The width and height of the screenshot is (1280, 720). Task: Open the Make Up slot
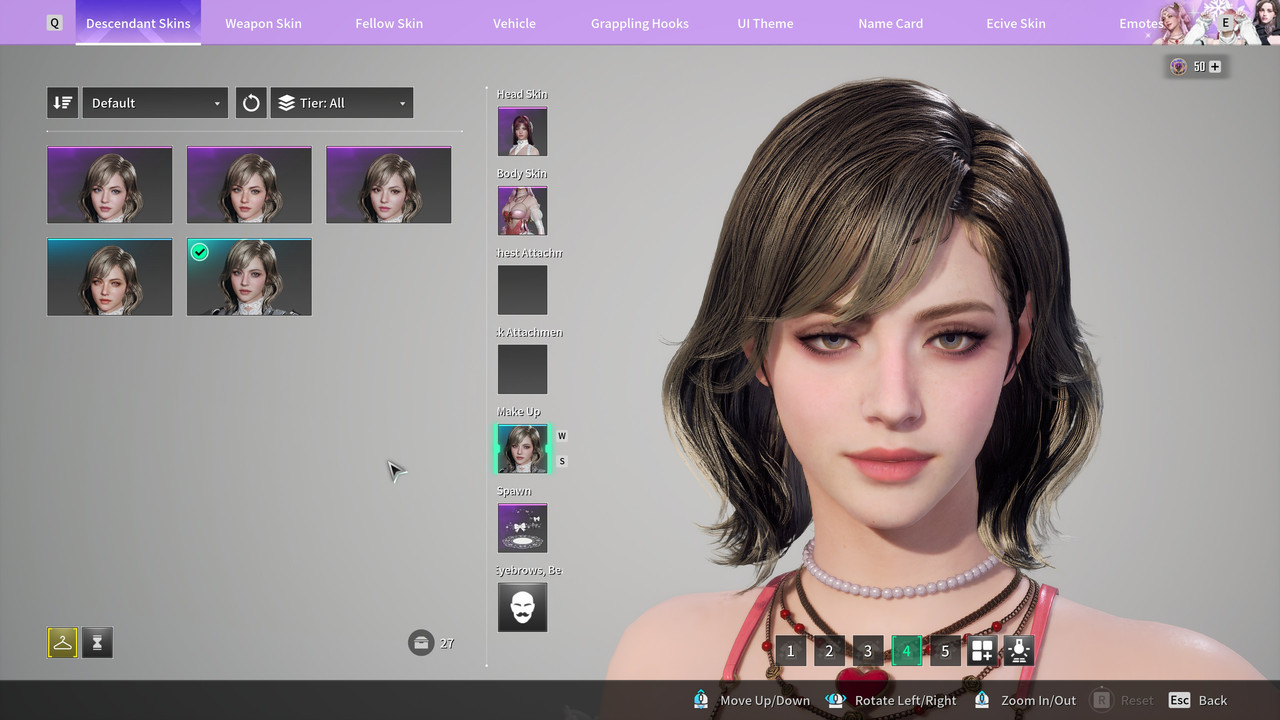(x=522, y=449)
